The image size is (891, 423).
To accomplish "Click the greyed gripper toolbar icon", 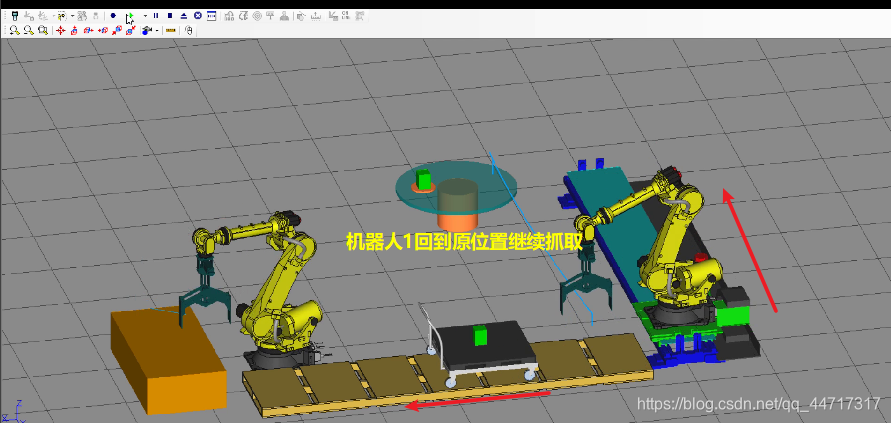I will tap(96, 16).
